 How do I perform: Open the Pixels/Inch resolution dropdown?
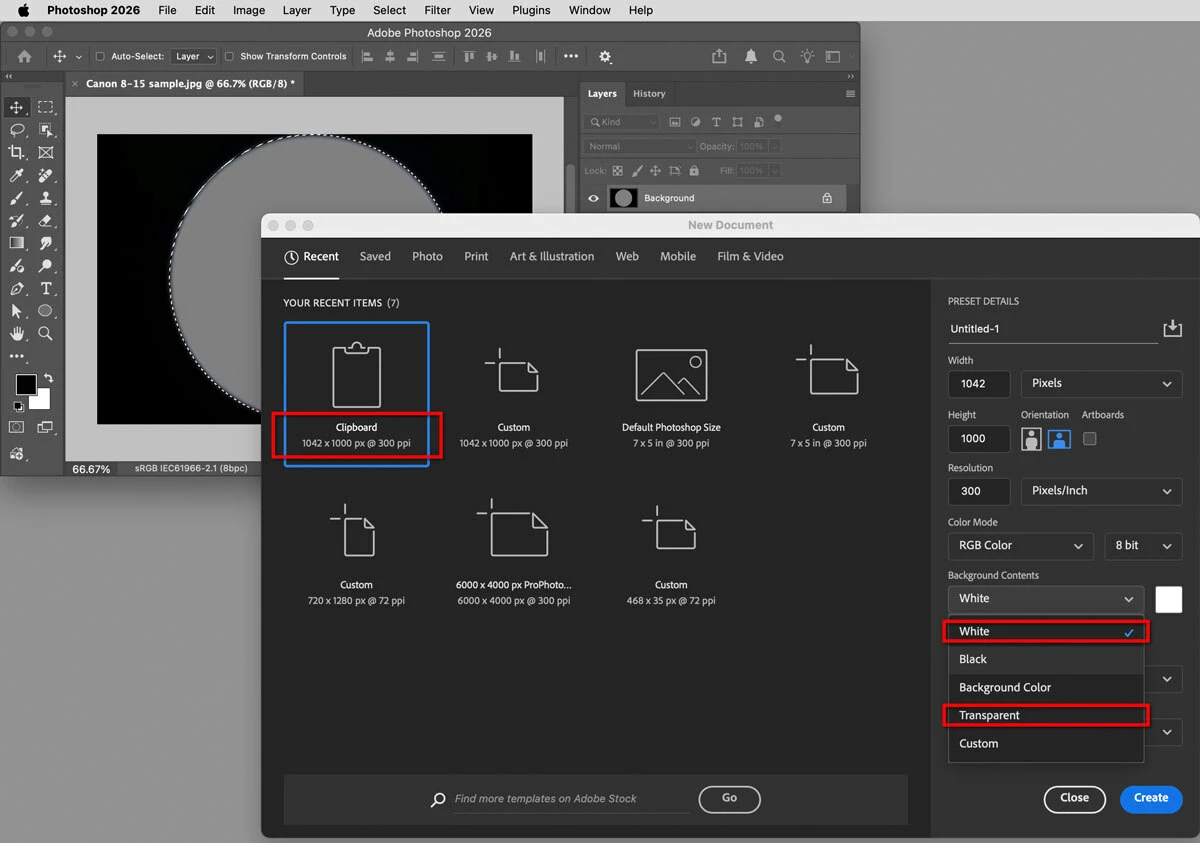pyautogui.click(x=1101, y=491)
